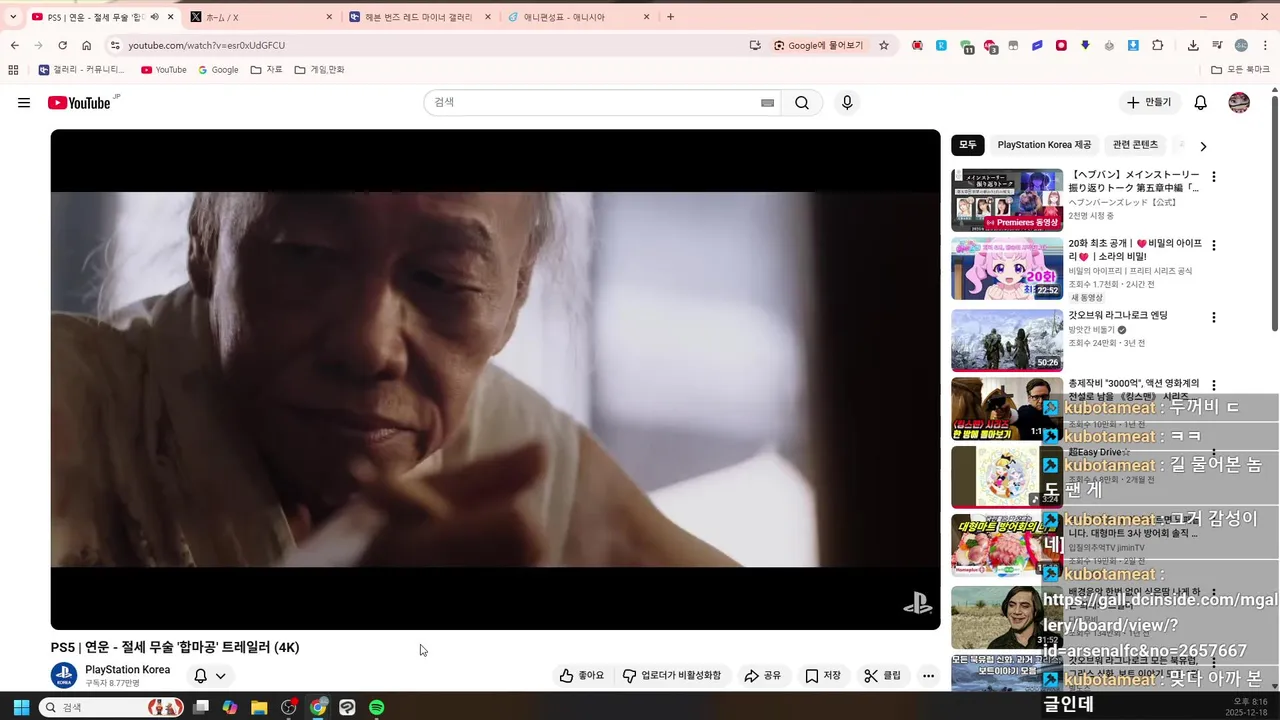Open more actions ellipsis under video

(x=928, y=676)
